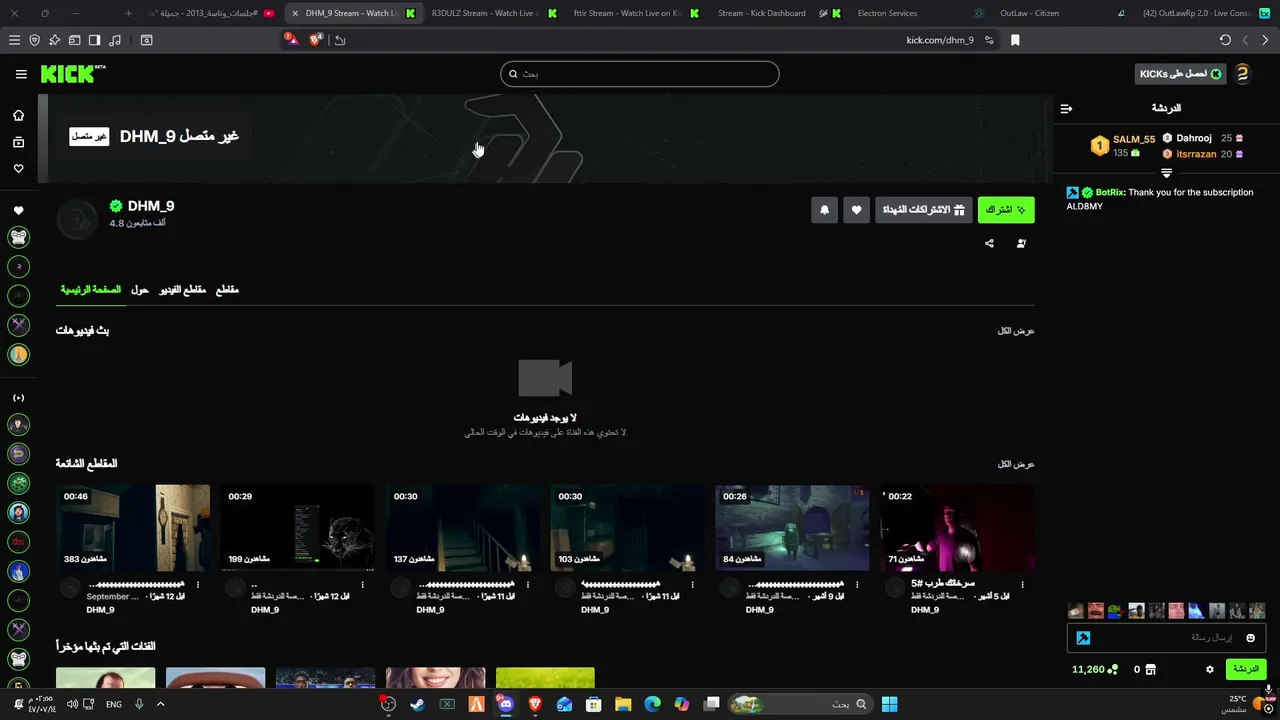Image resolution: width=1280 pixels, height=720 pixels.
Task: Focus the Kick search field
Action: (640, 74)
